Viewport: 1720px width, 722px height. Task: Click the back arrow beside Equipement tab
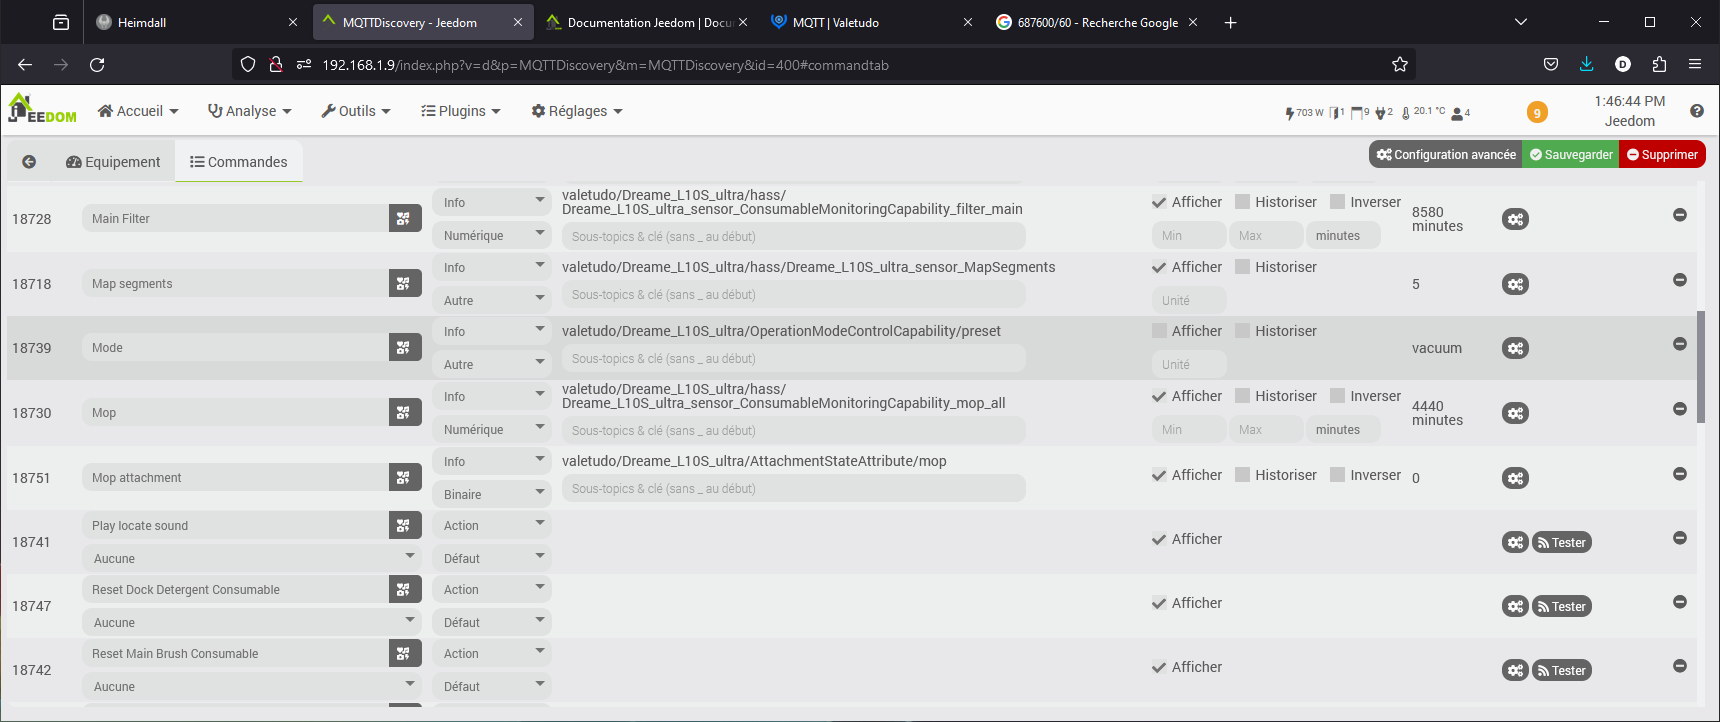[29, 162]
